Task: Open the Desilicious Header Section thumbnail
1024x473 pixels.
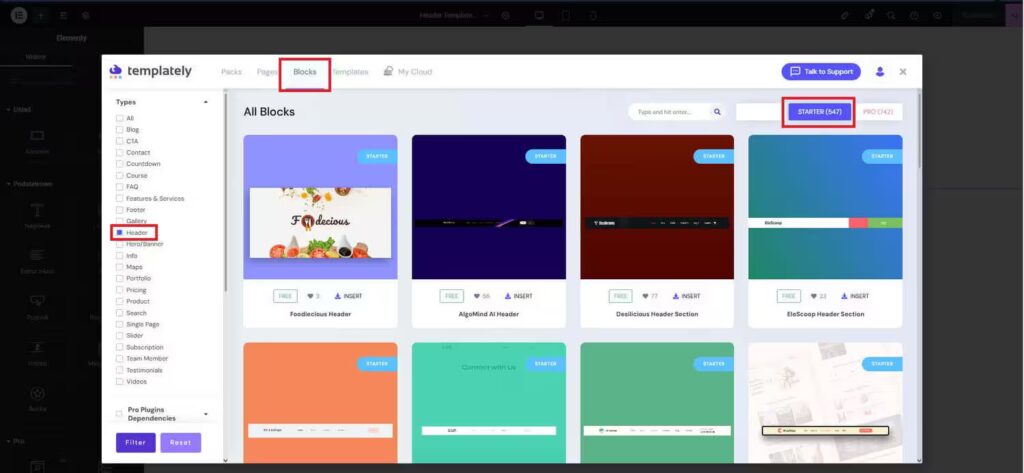Action: pyautogui.click(x=657, y=207)
